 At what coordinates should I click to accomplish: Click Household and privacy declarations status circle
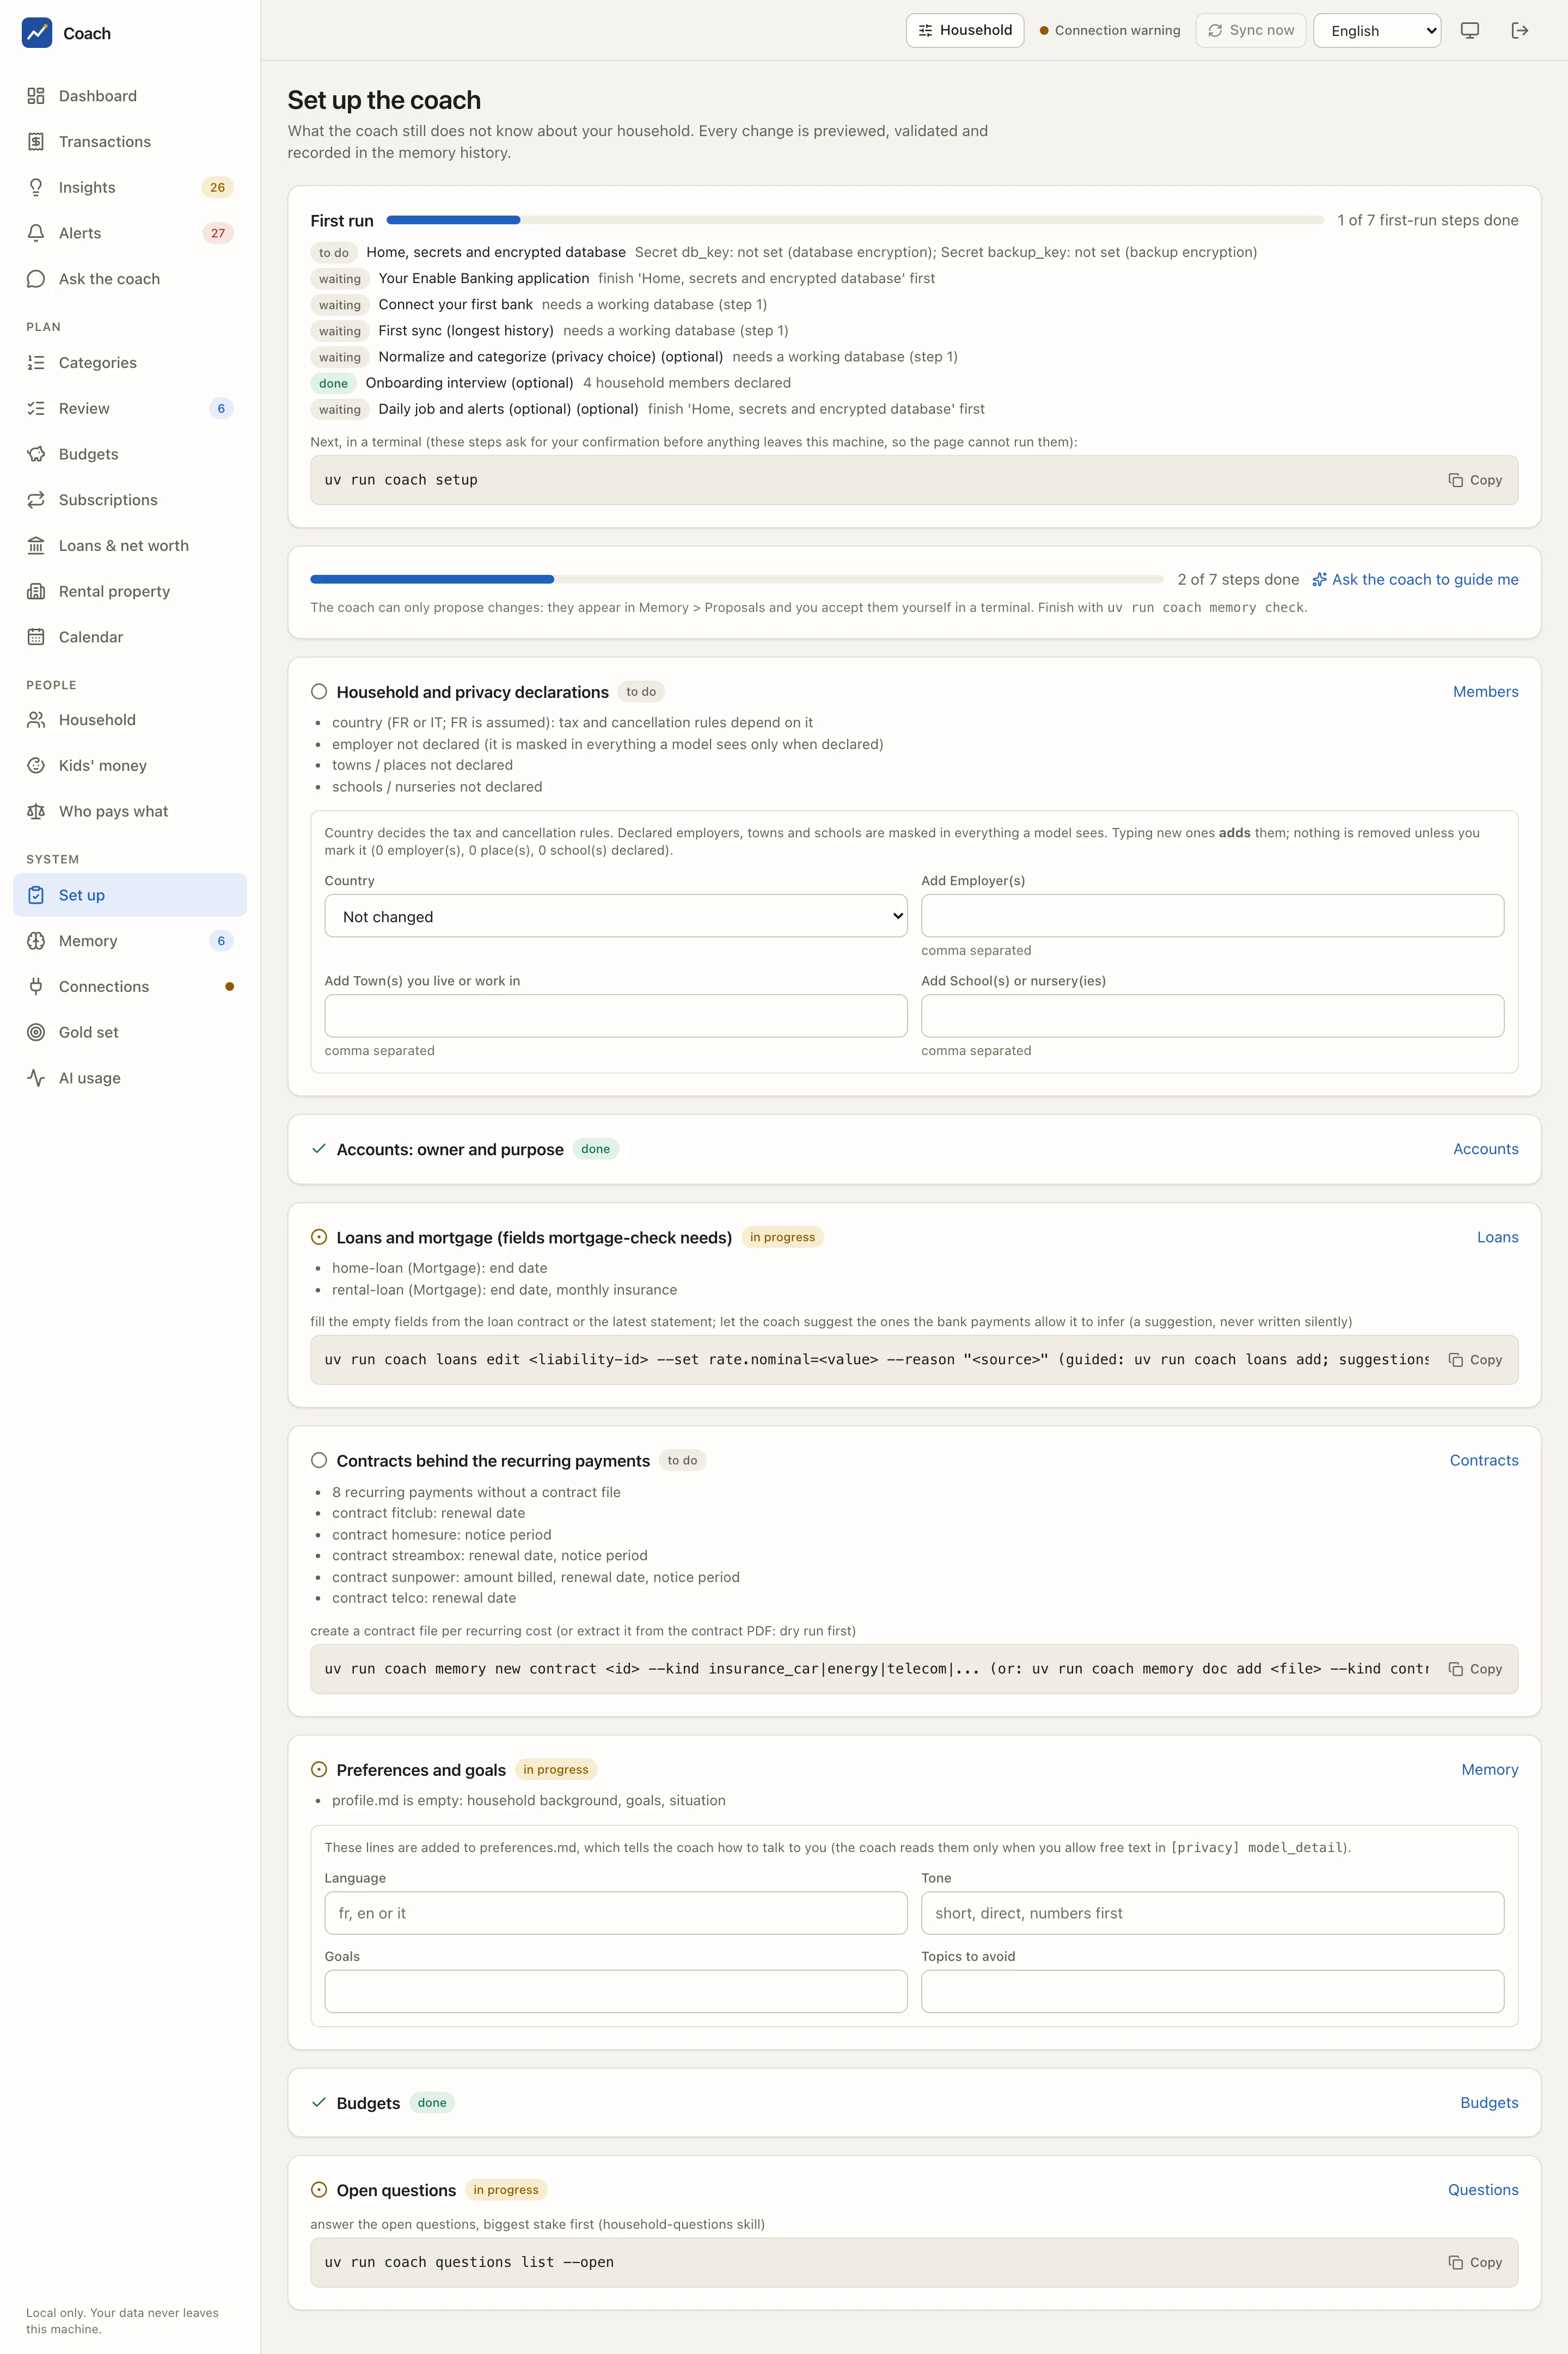click(x=319, y=691)
